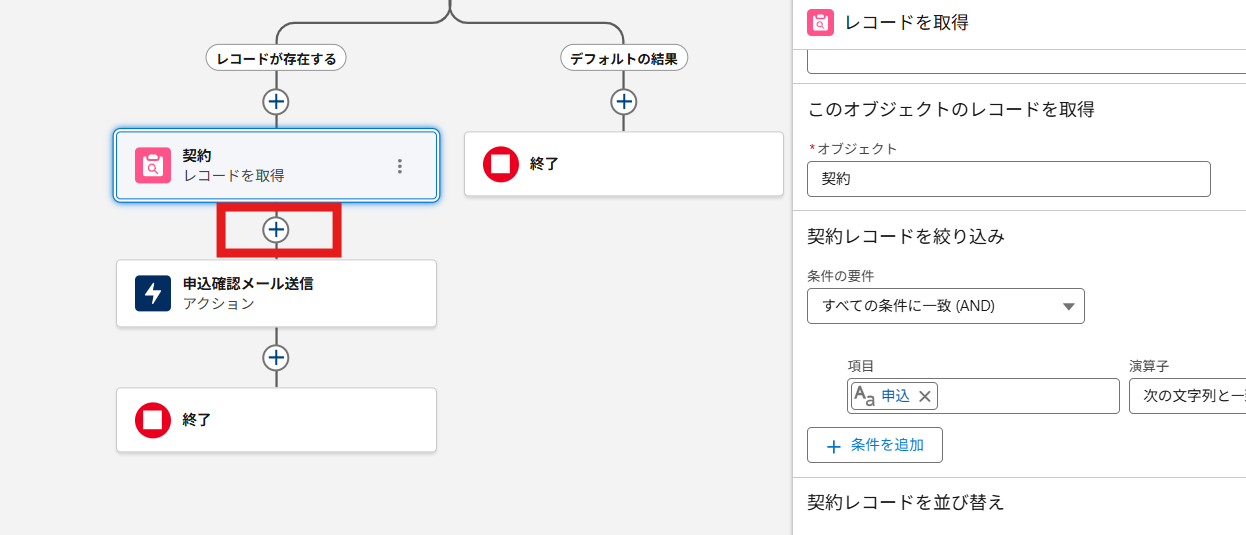Select 申込確認メール送信 action card
This screenshot has width=1246, height=535.
pos(300,293)
